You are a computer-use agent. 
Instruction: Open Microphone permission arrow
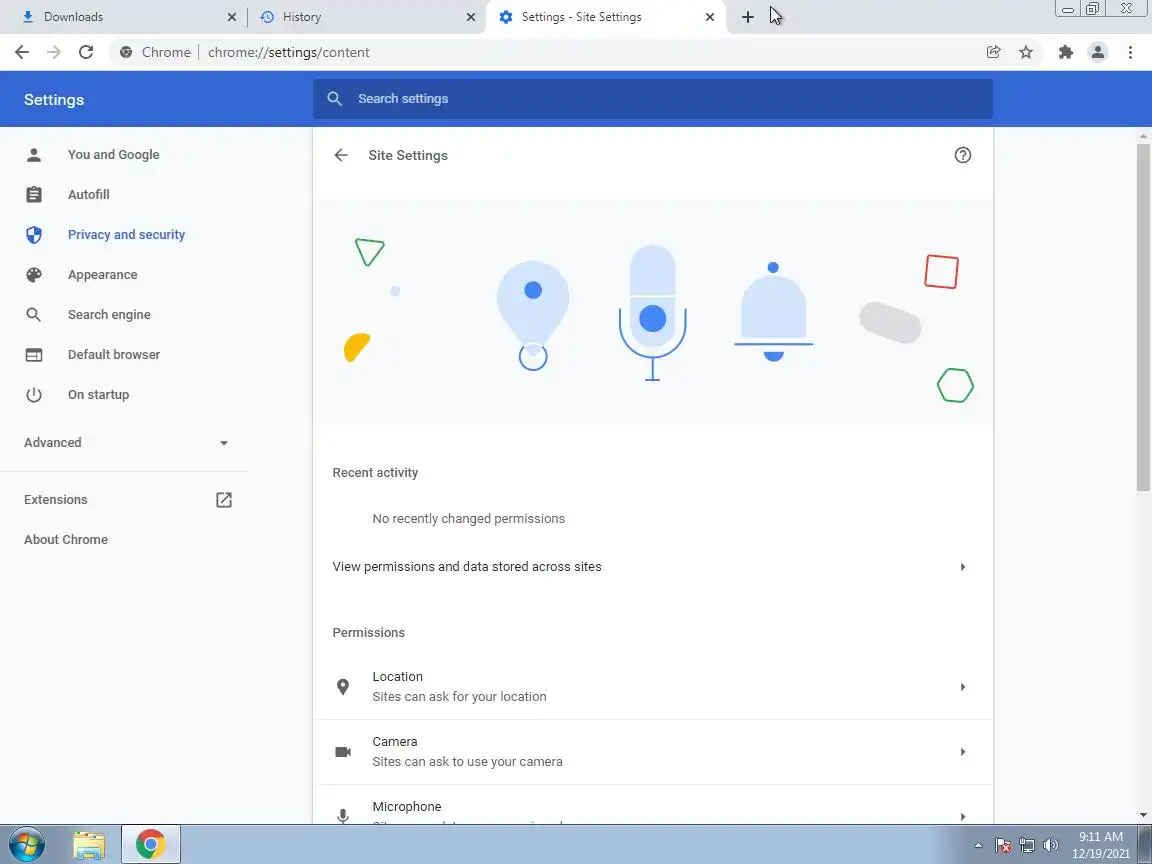[962, 816]
